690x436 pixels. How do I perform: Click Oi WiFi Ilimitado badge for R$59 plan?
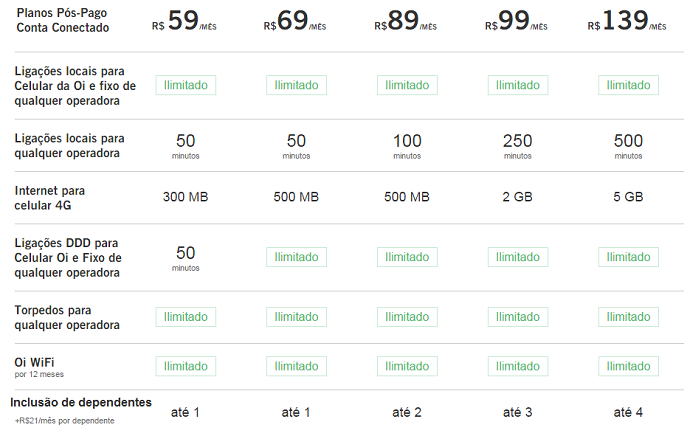coord(185,366)
